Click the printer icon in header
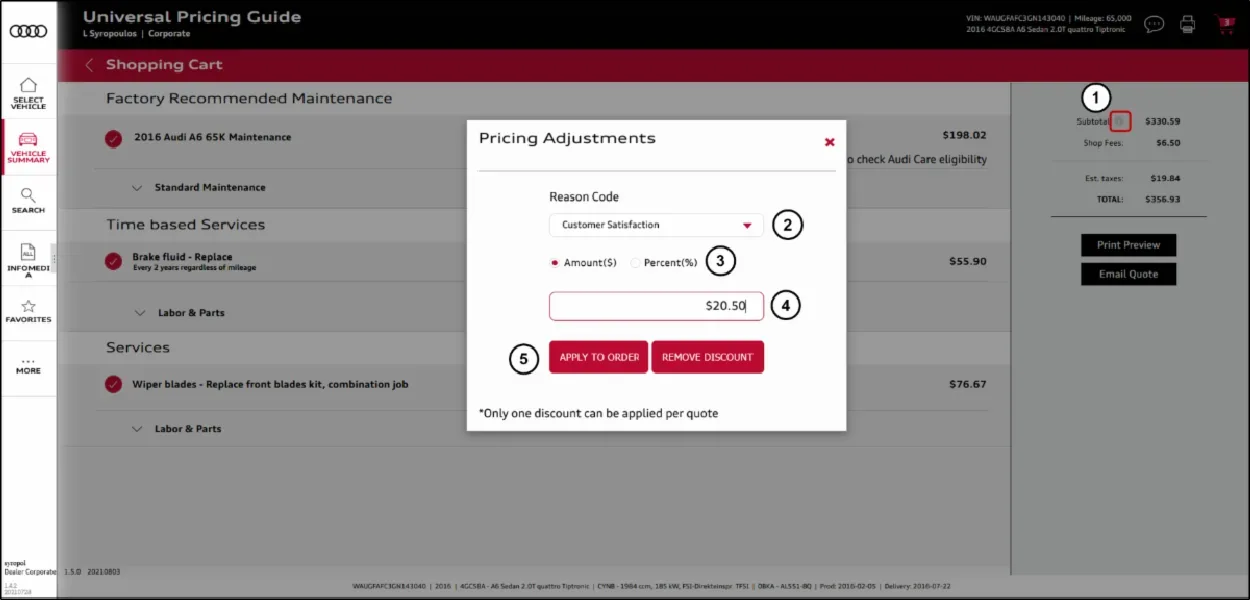The image size is (1250, 600). coord(1187,24)
